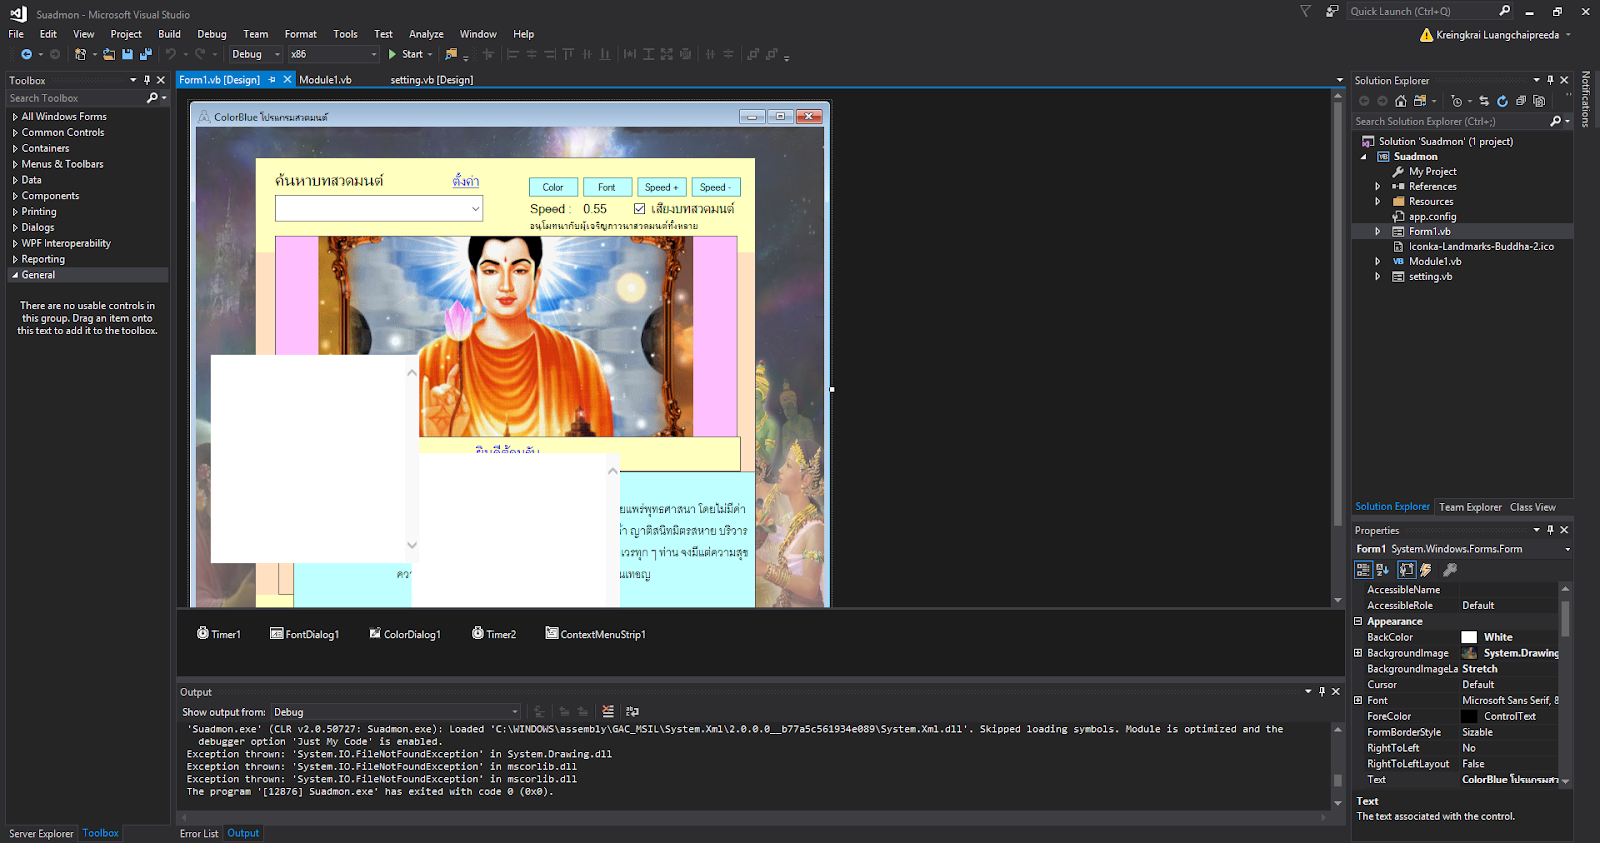Viewport: 1600px width, 843px height.
Task: Switch to the setting.vb [Design] tab
Action: [x=431, y=80]
